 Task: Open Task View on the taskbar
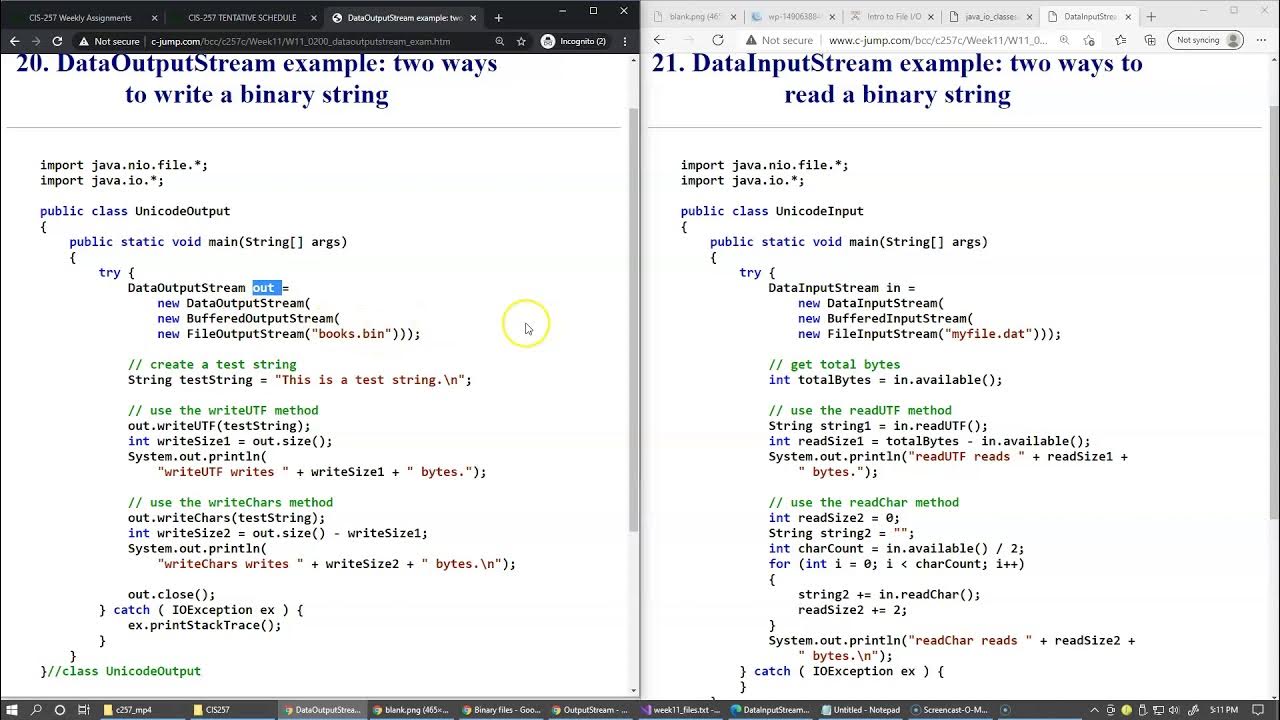pos(84,710)
